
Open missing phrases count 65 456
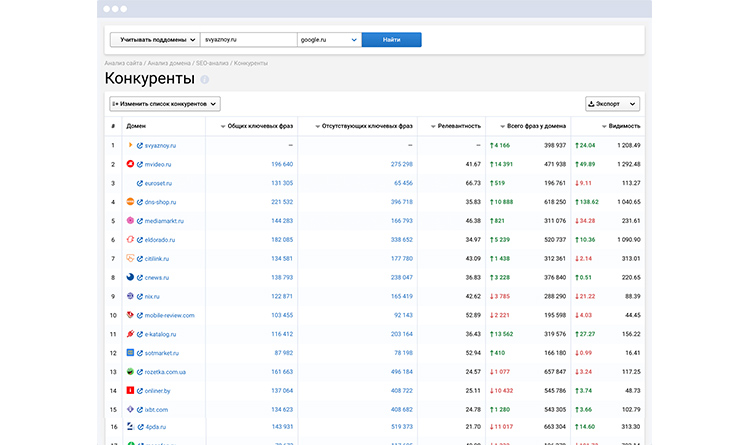[403, 183]
